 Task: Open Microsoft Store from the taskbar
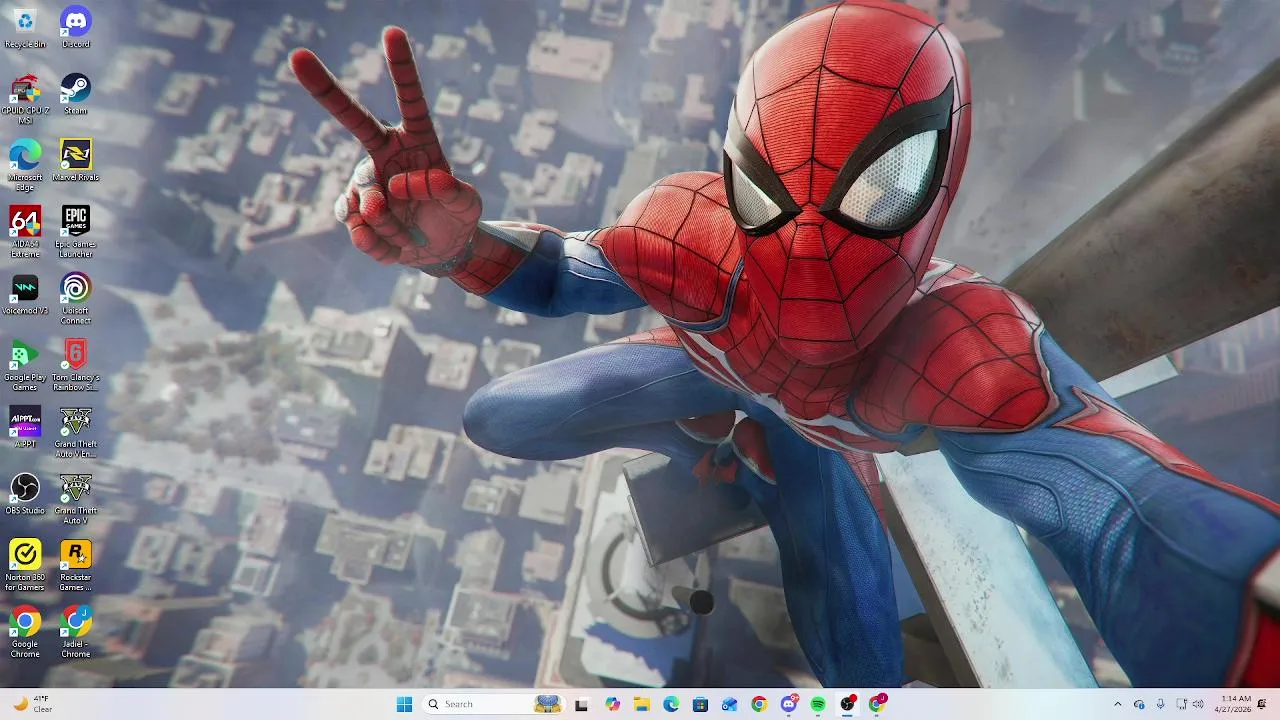click(700, 704)
